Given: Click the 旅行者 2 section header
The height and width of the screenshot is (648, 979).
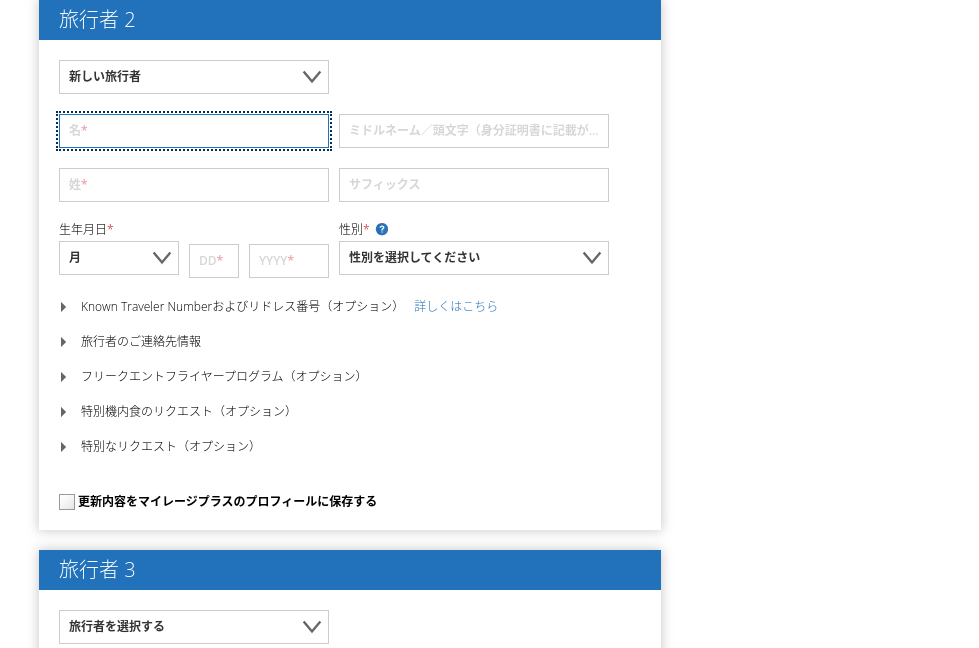Looking at the screenshot, I should click(98, 19).
